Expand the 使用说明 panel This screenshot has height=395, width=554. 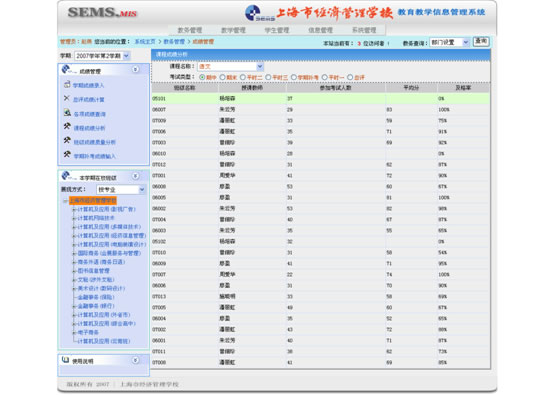click(x=135, y=360)
